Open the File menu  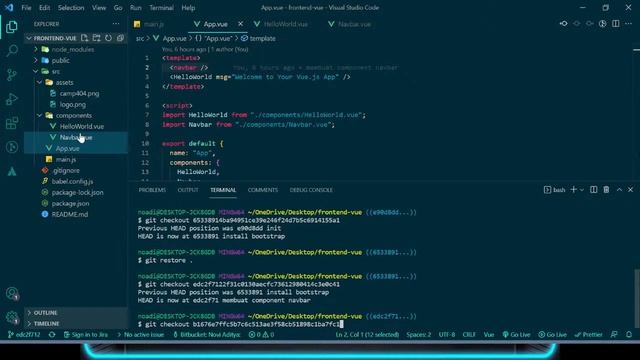point(27,8)
